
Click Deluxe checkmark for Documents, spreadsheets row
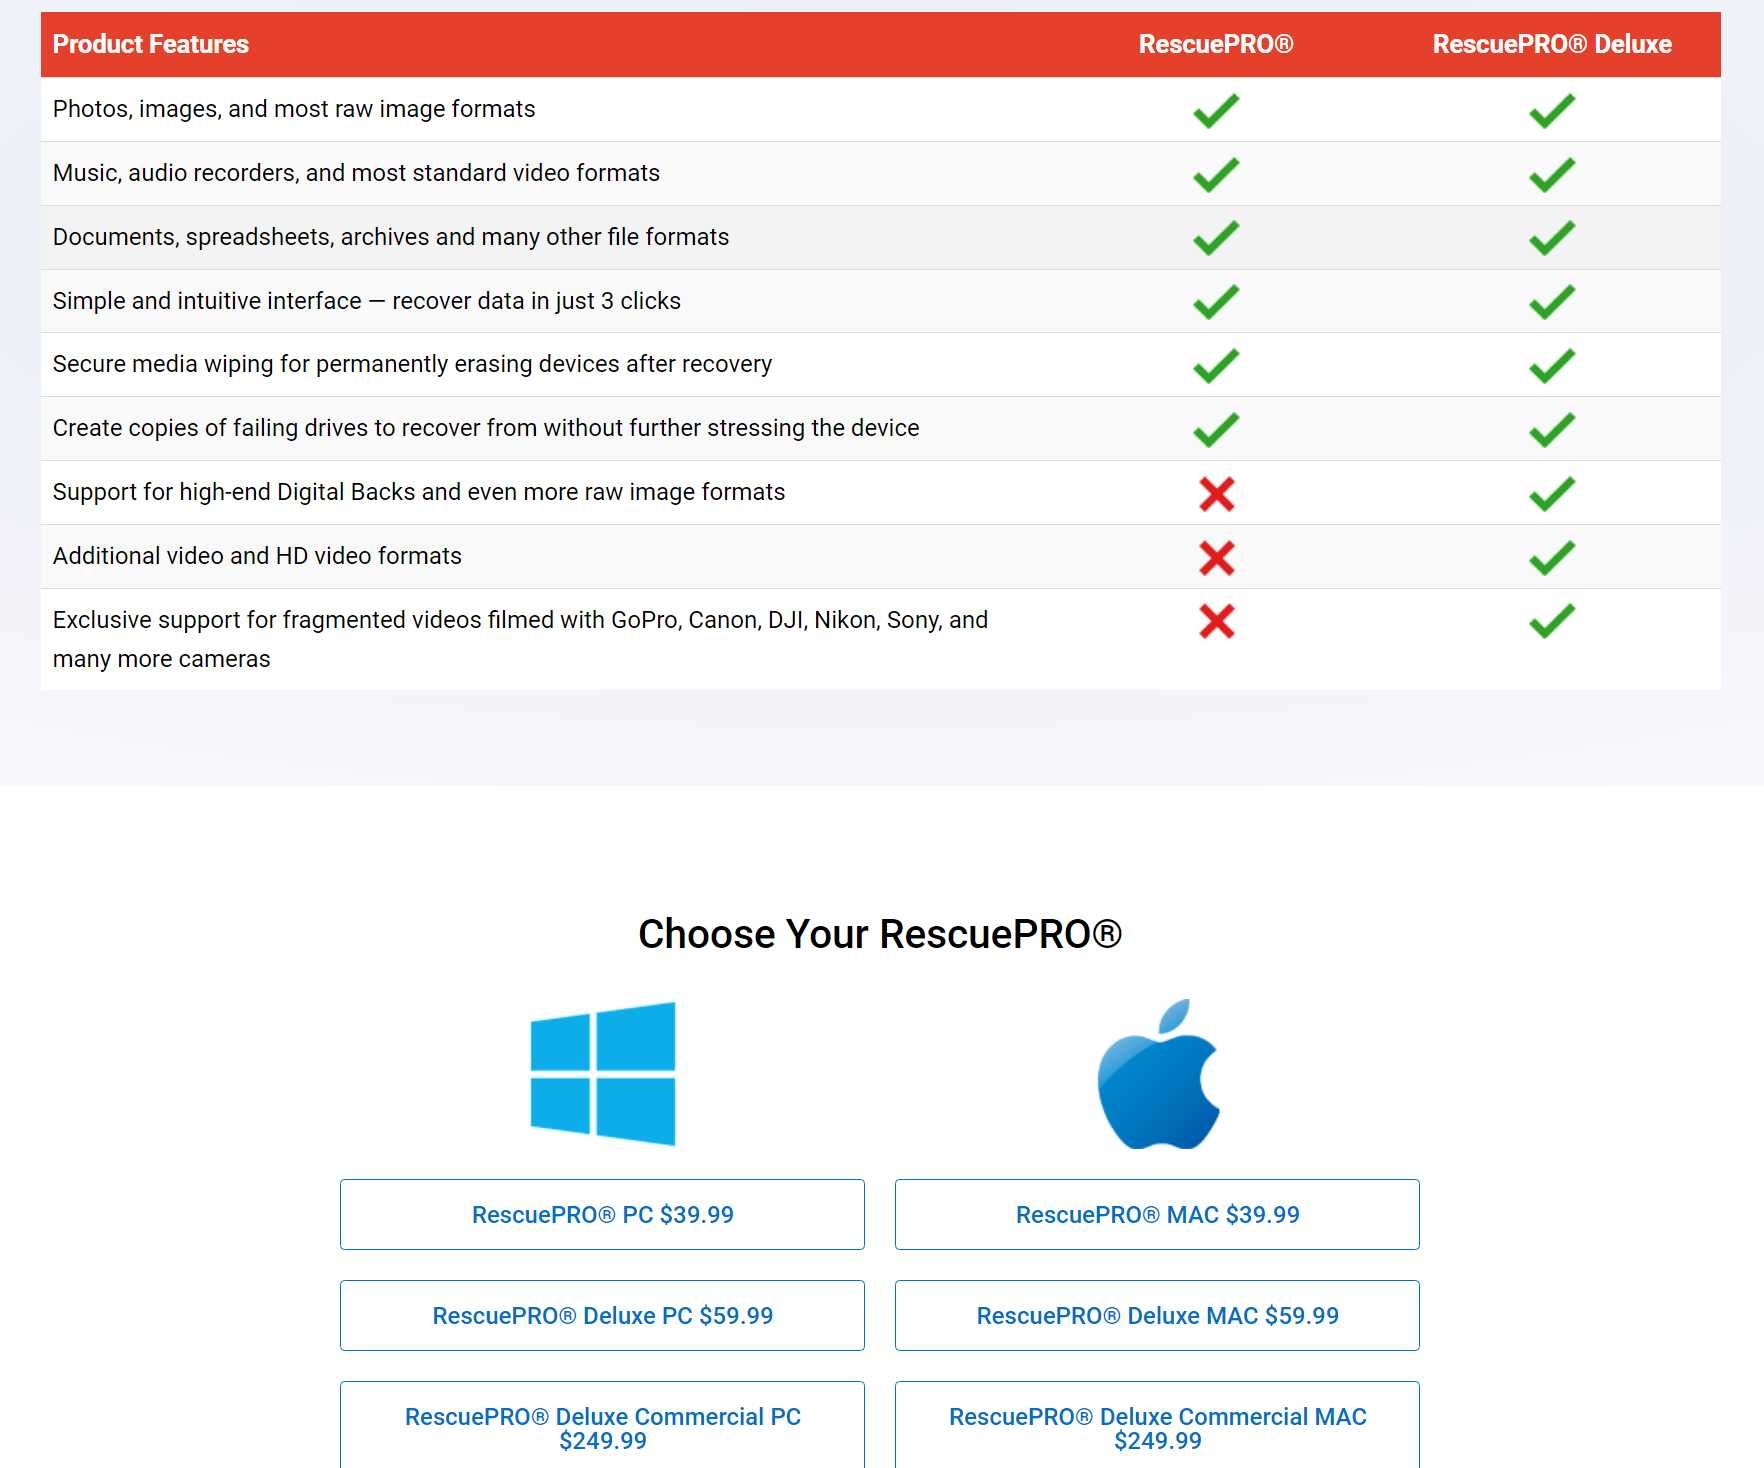pos(1552,238)
